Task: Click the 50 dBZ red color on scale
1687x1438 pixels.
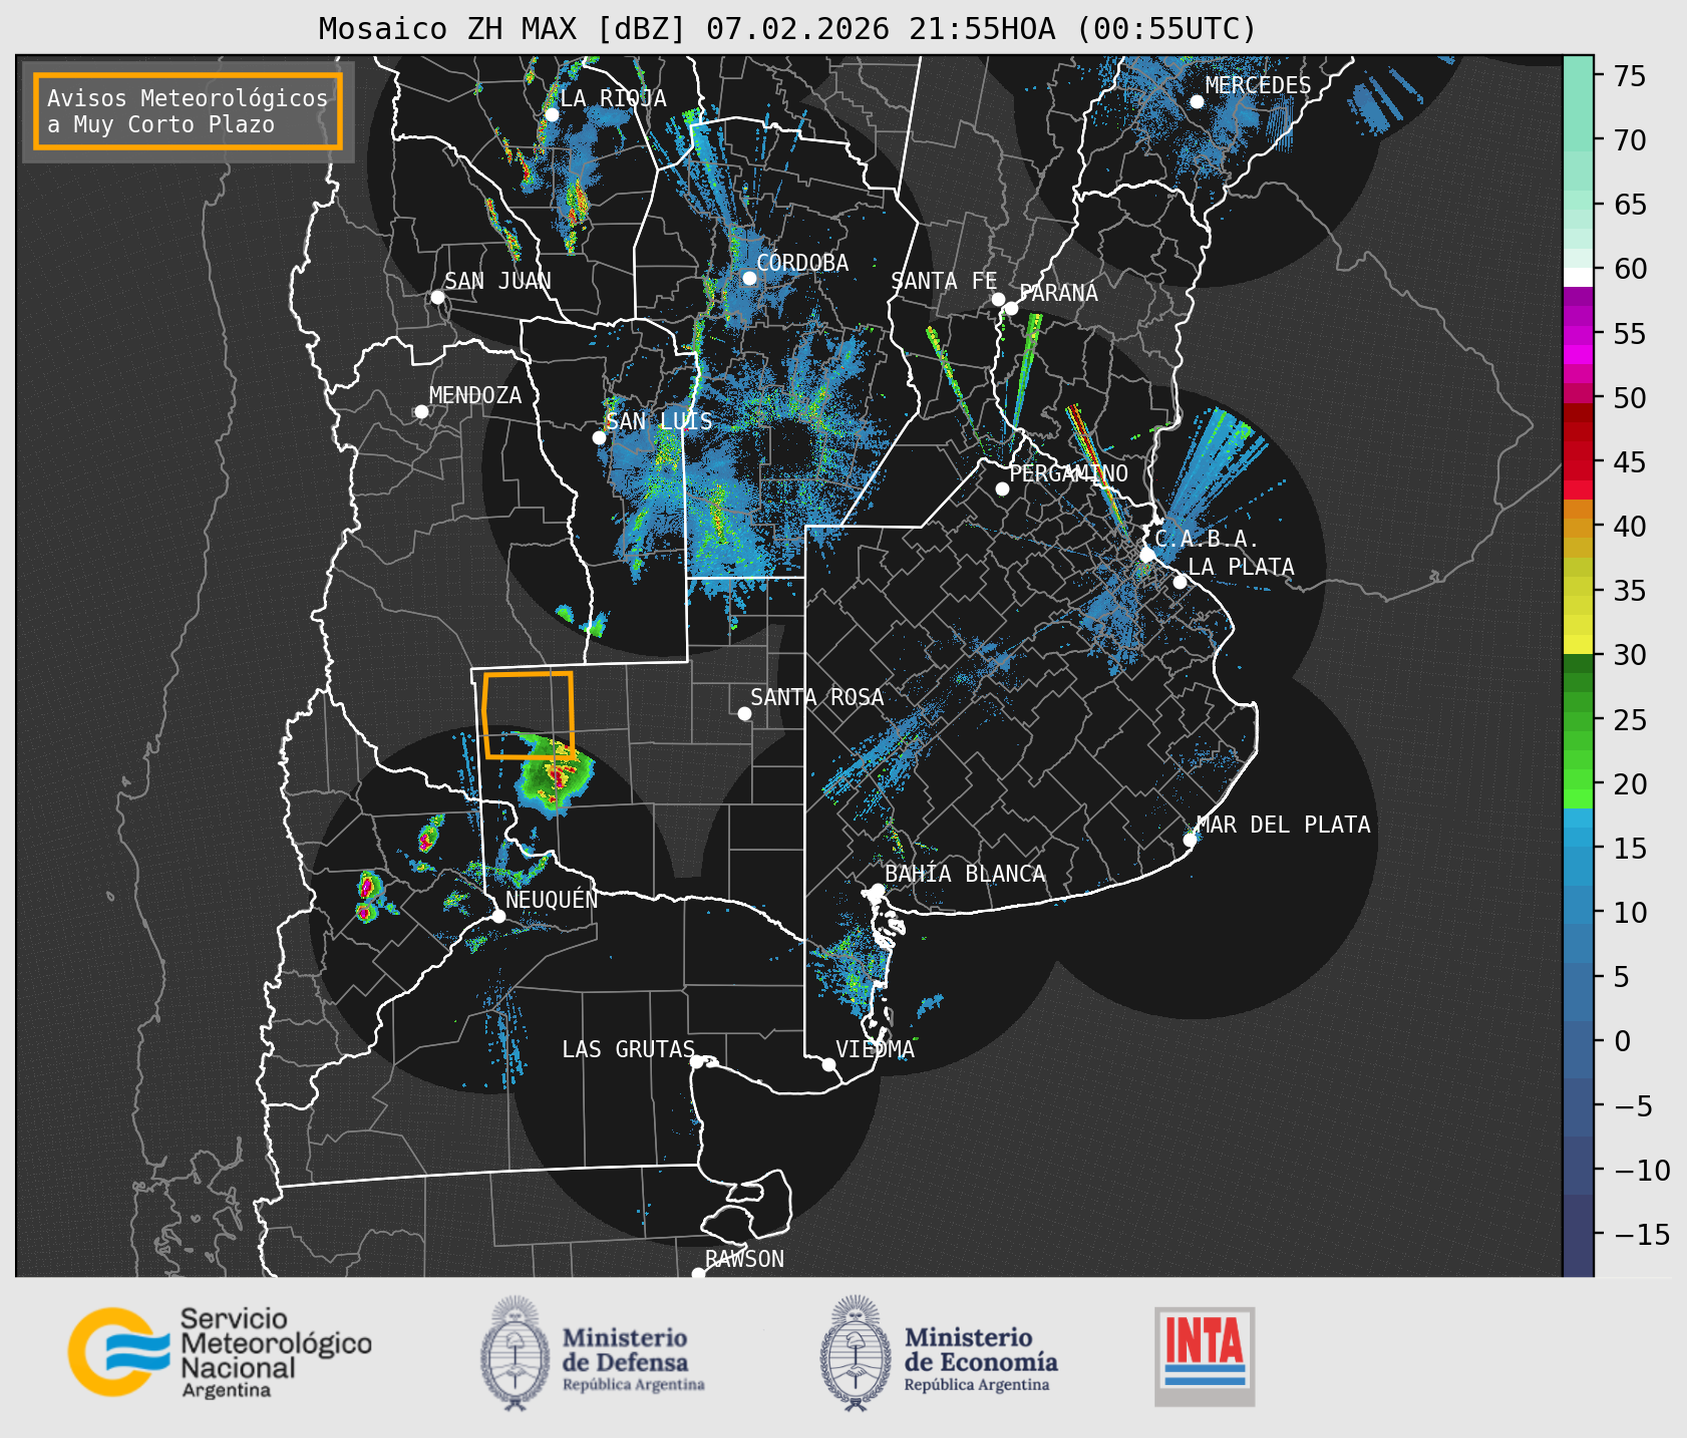Action: [1577, 398]
